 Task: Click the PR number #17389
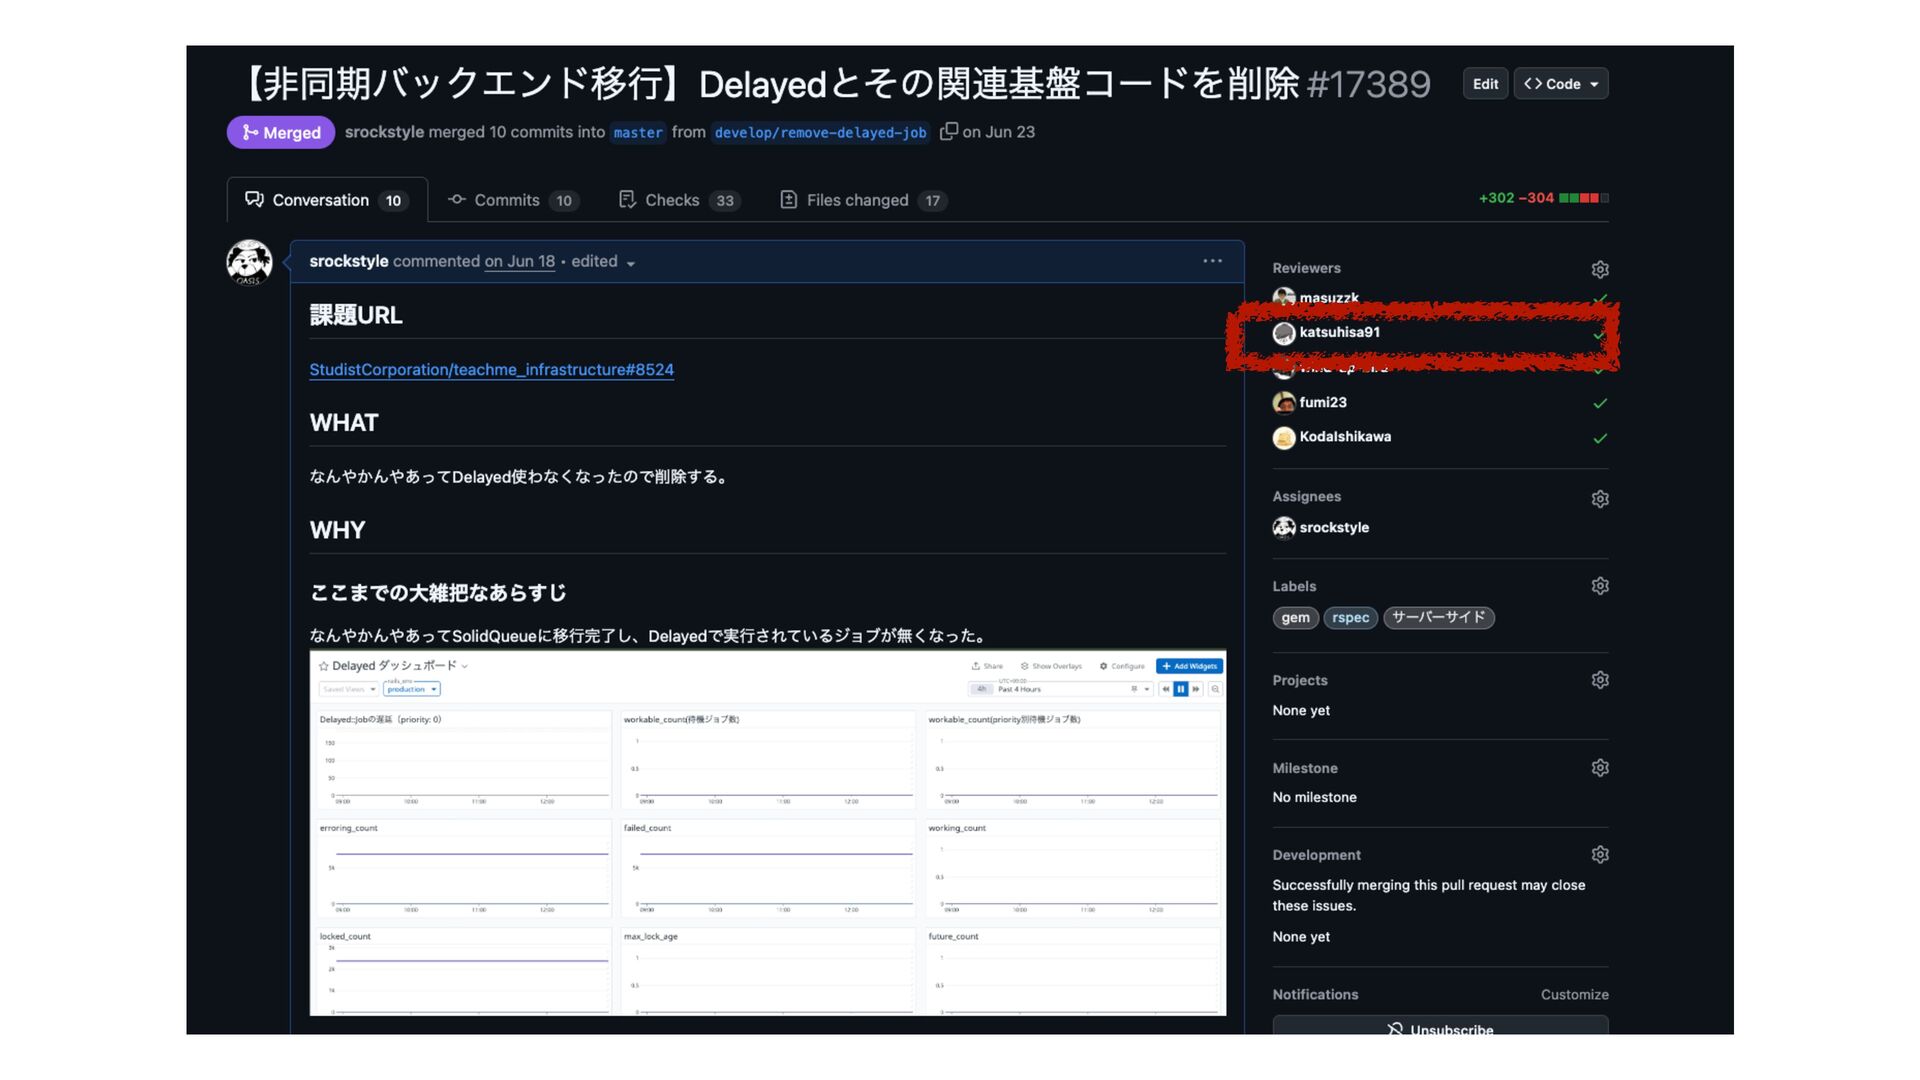tap(1368, 84)
